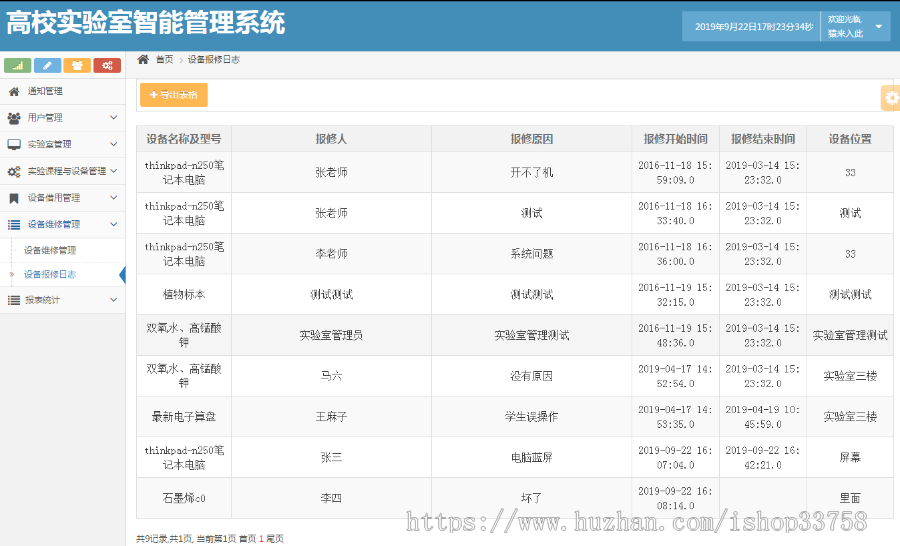The image size is (900, 546).
Task: Open 报表统计 menu item
Action: point(63,300)
